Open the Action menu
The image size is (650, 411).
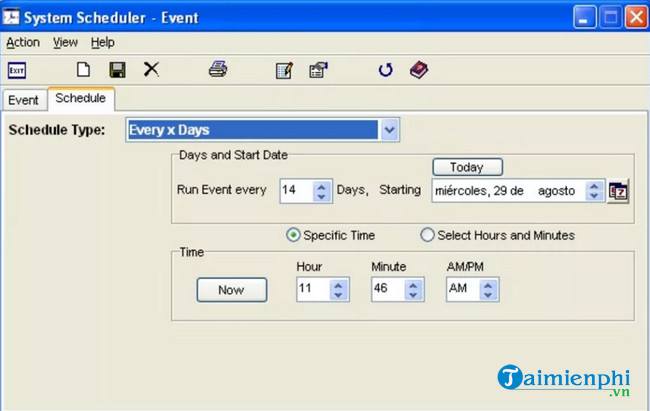point(23,42)
